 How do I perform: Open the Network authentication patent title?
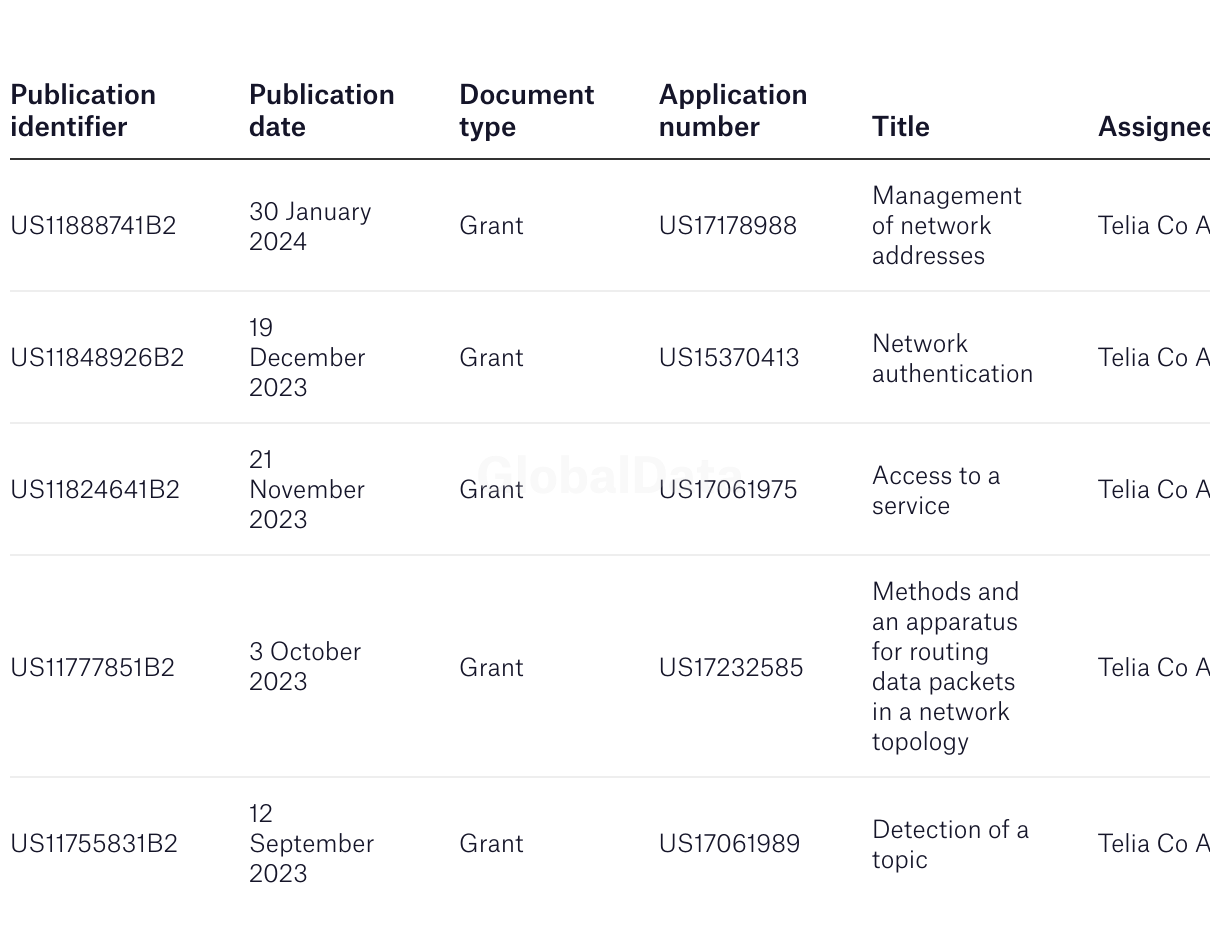951,358
